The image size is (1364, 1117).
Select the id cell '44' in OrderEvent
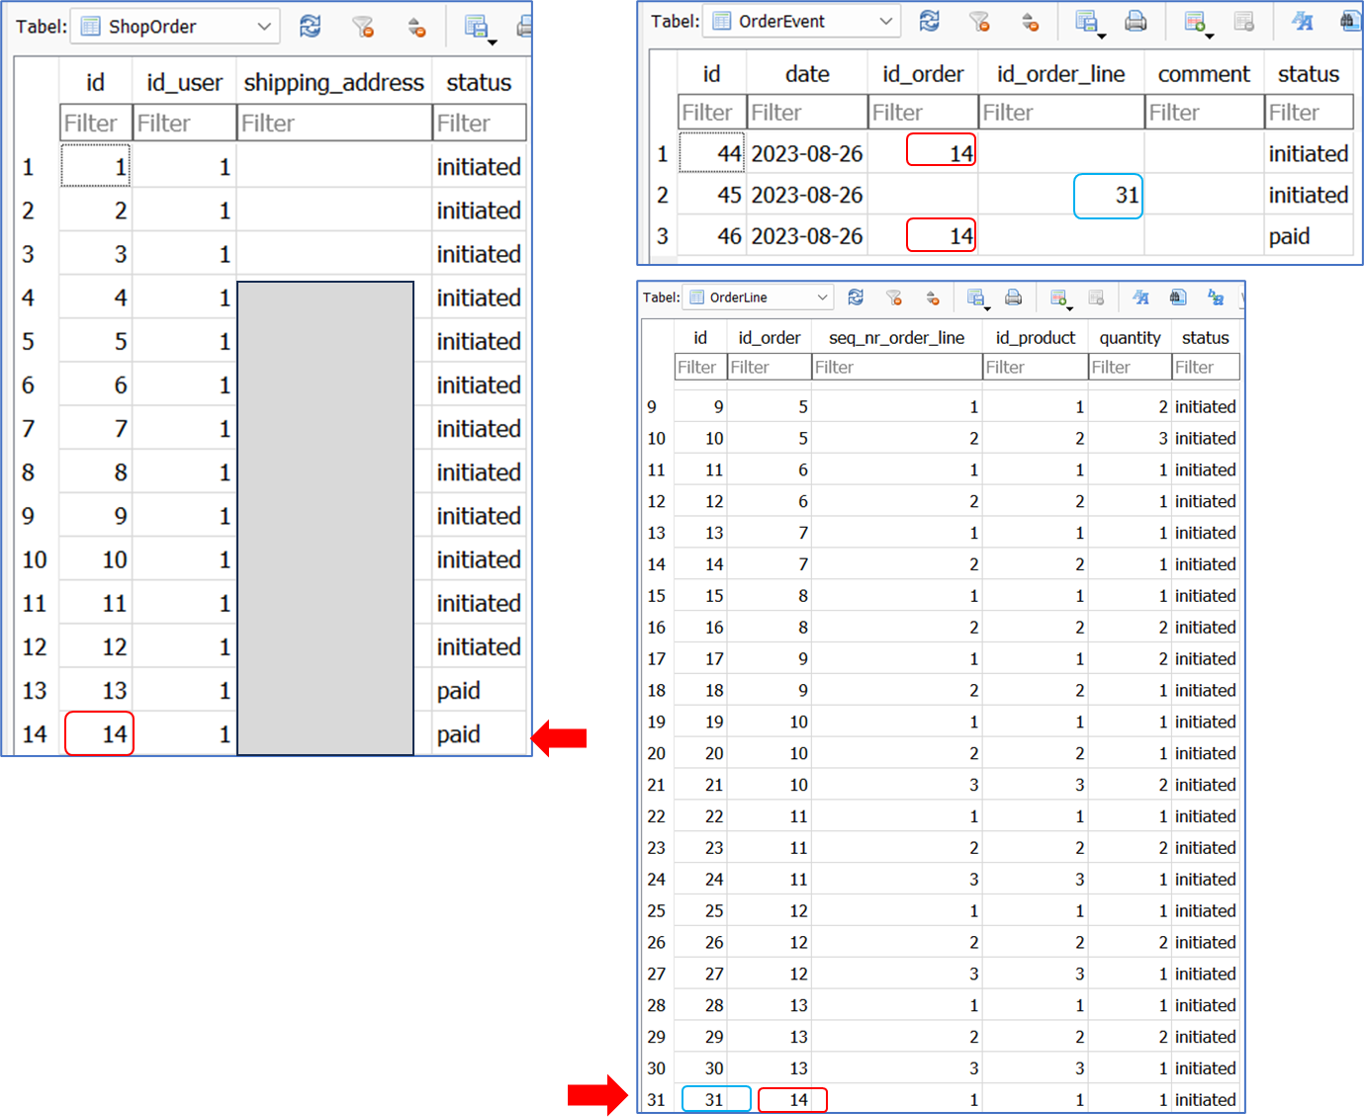[x=711, y=154]
